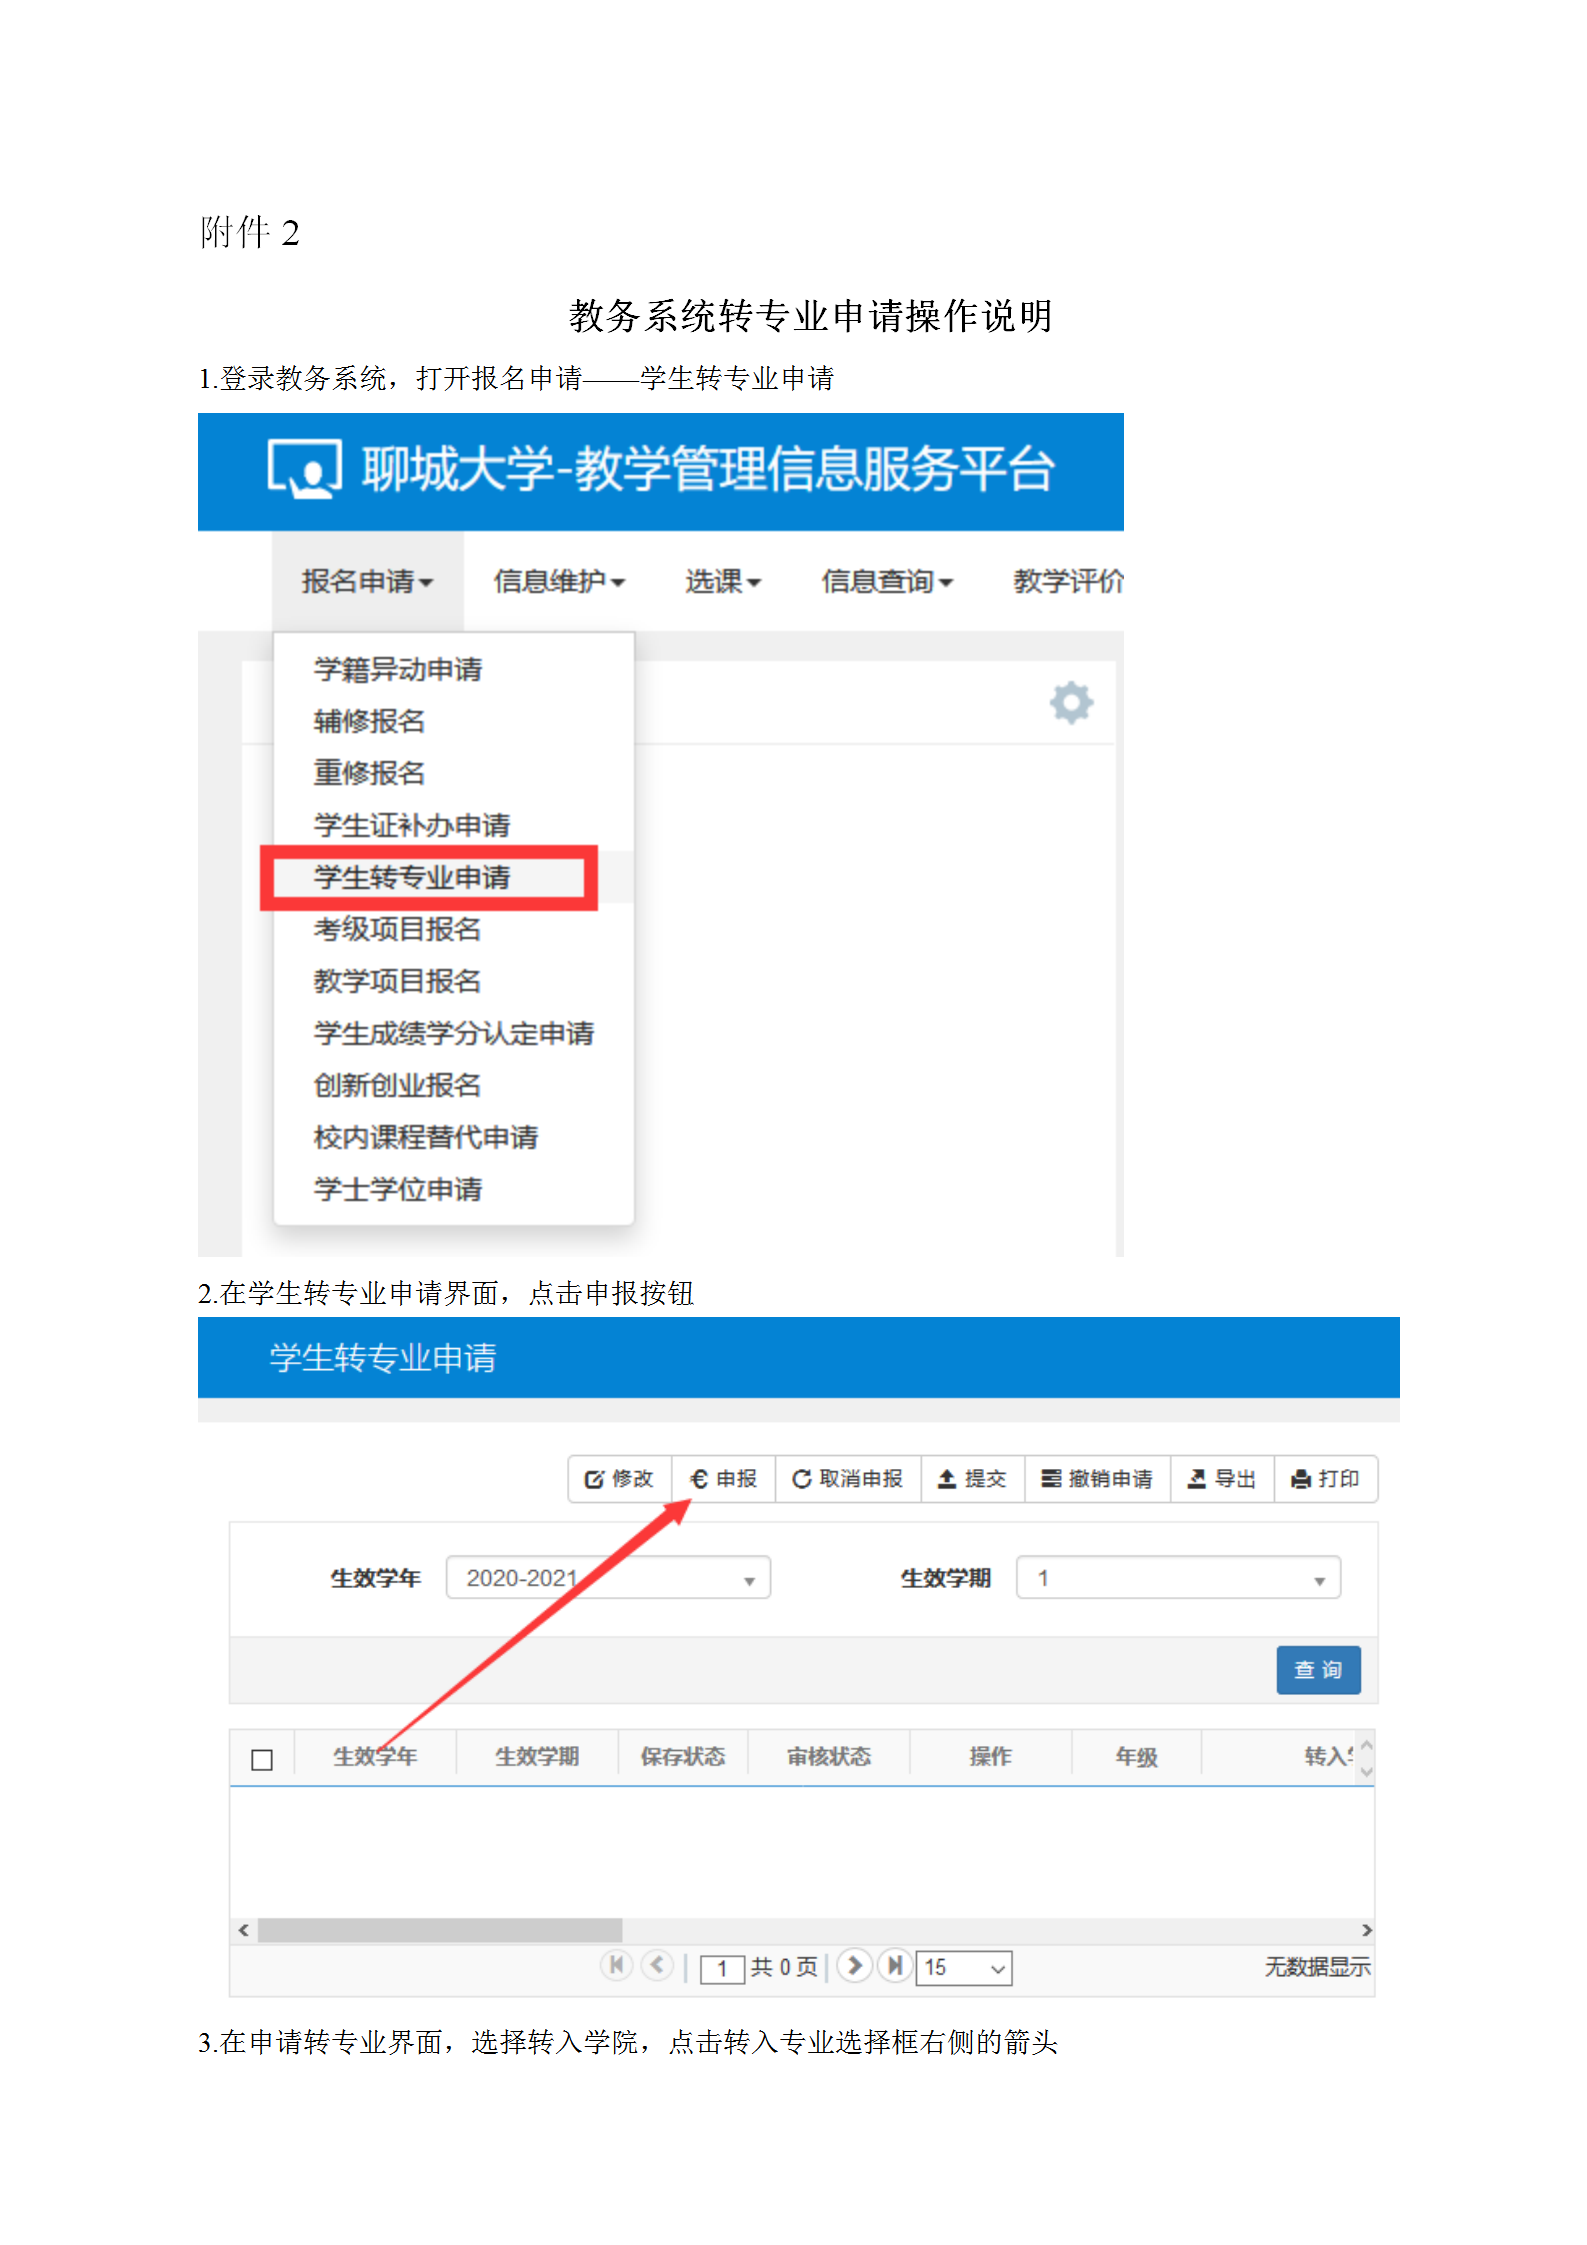Select 考级项目报名 menu item
Screen dimensions: 1587x2245
point(397,929)
